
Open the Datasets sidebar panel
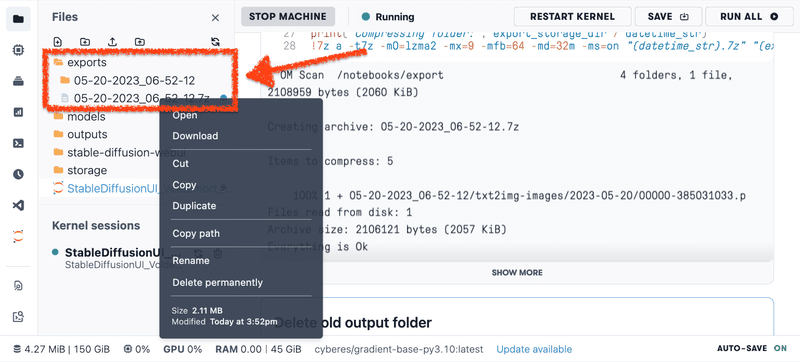(x=18, y=81)
